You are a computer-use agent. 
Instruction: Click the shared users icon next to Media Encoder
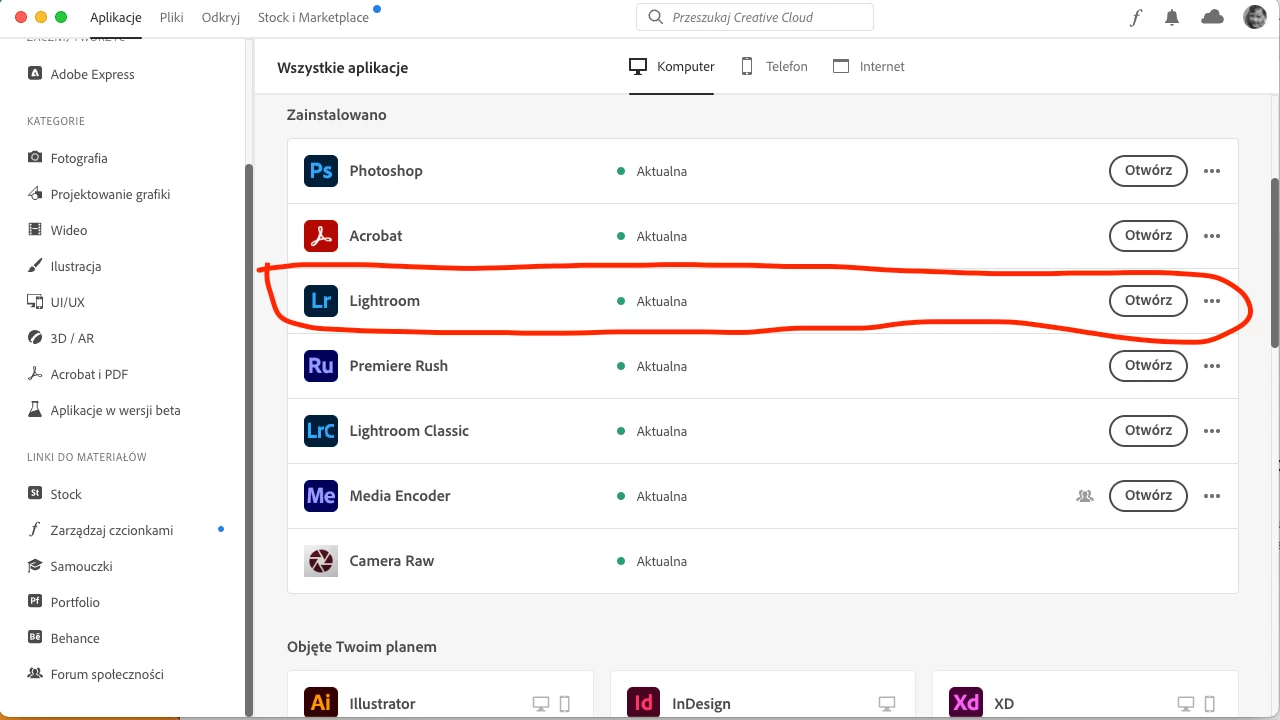click(1085, 495)
